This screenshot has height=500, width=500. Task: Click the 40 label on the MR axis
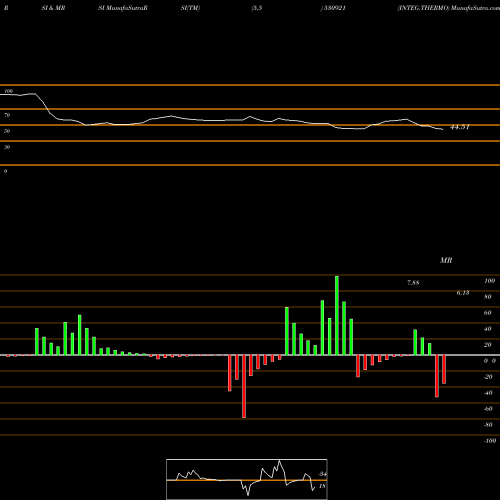point(488,329)
